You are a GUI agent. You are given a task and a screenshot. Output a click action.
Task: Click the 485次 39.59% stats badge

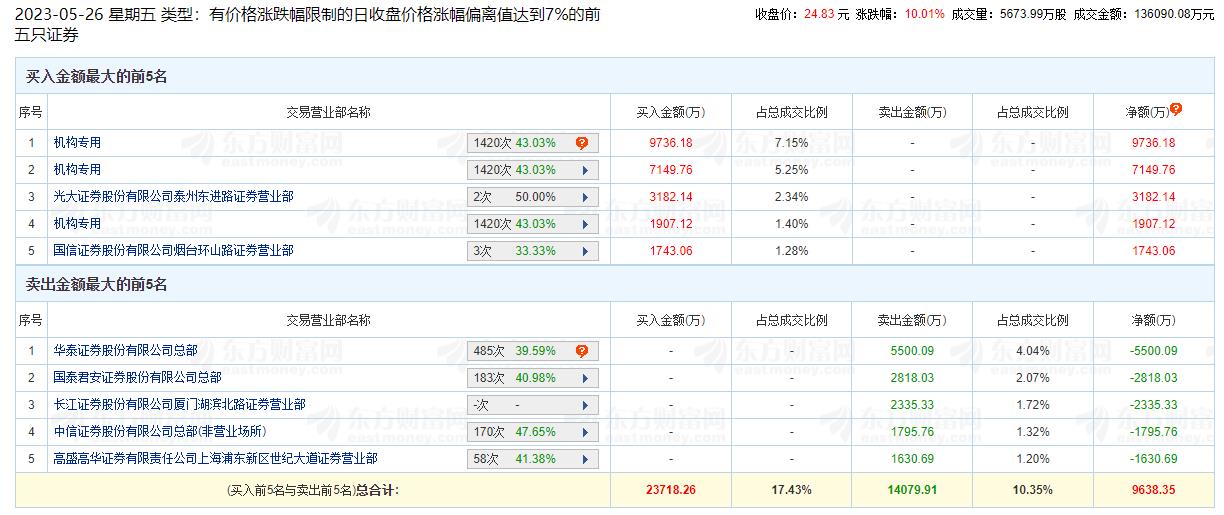tap(516, 351)
